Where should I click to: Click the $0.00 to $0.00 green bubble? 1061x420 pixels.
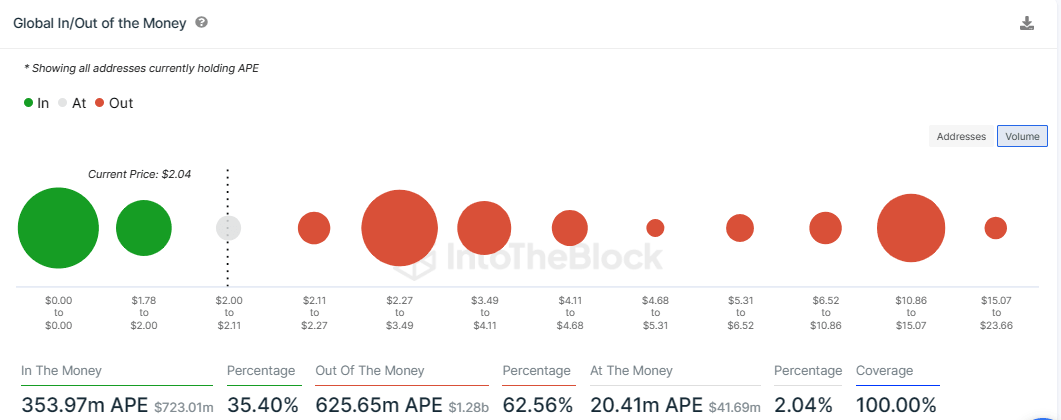click(58, 228)
